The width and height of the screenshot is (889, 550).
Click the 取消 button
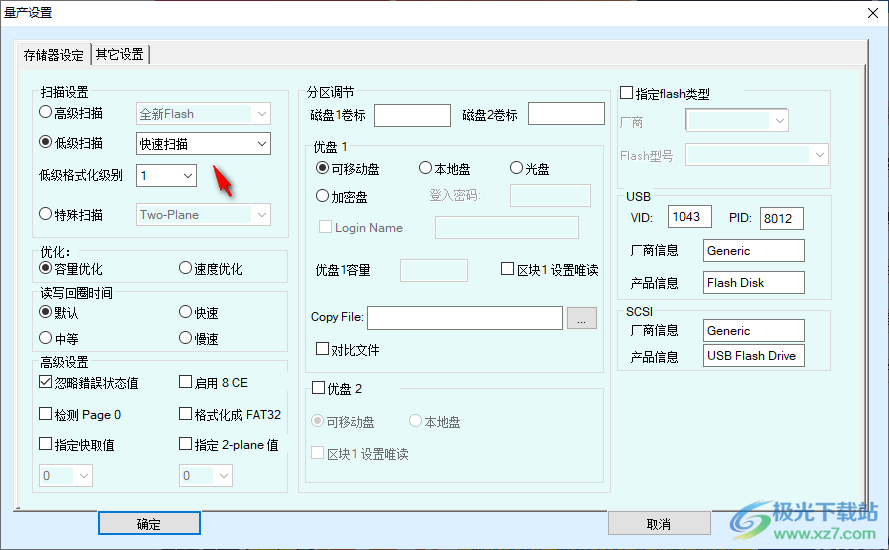coord(659,523)
